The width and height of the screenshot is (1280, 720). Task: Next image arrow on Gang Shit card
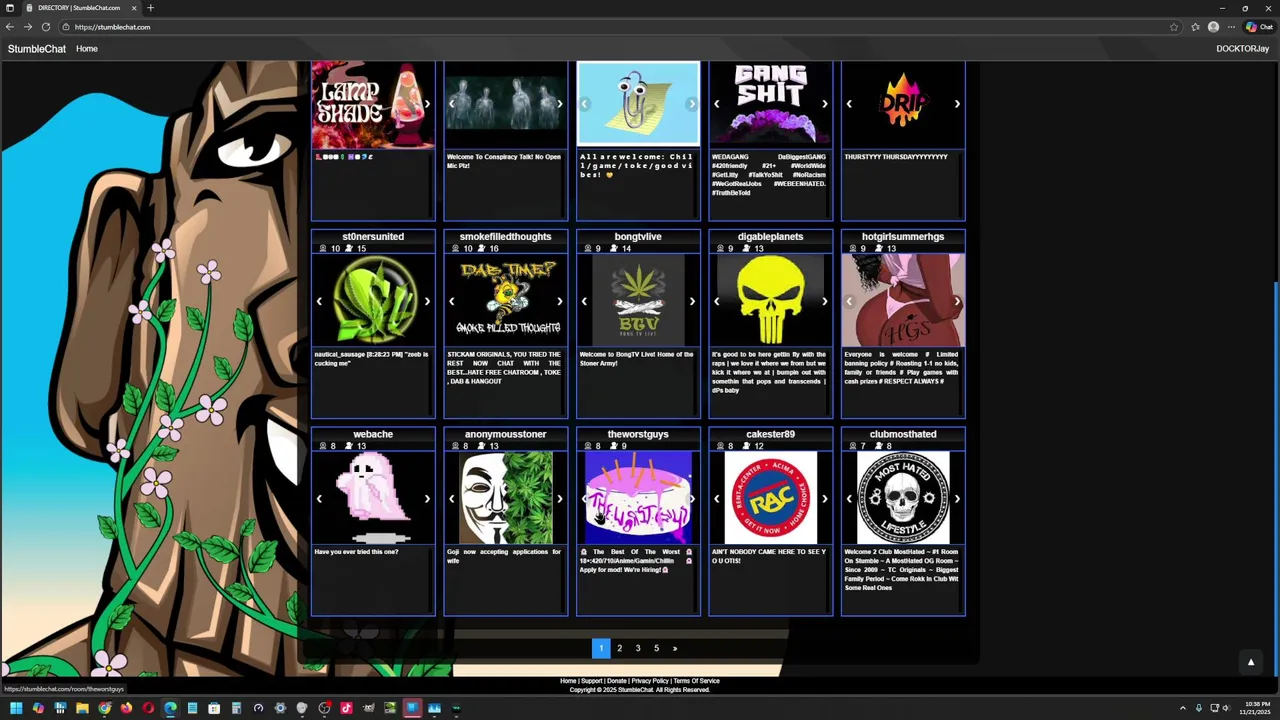824,104
